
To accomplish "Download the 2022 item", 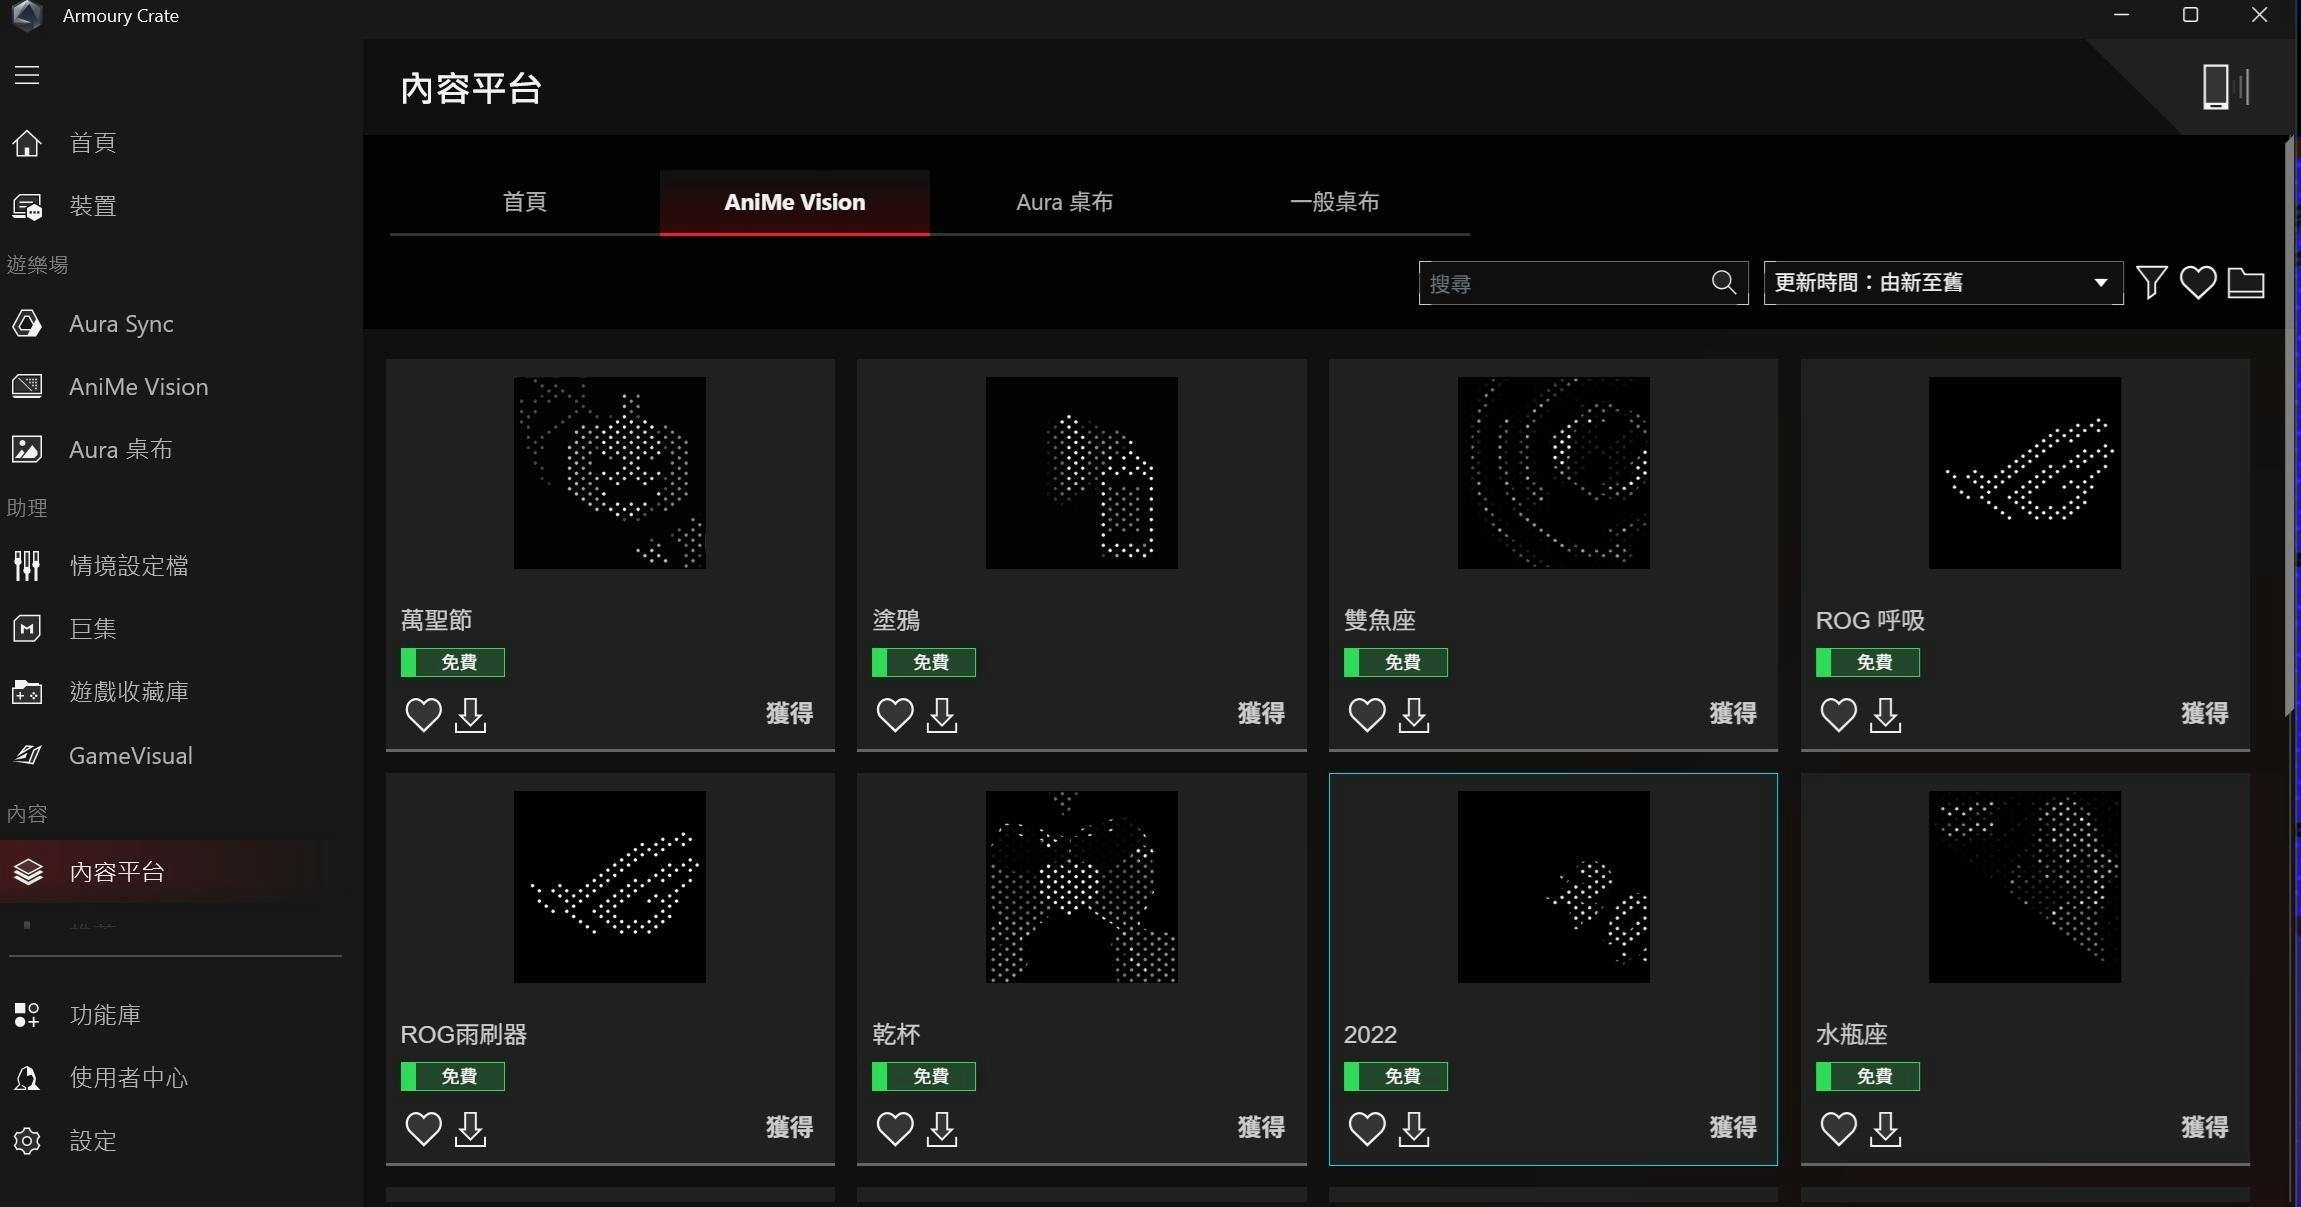I will click(1414, 1129).
